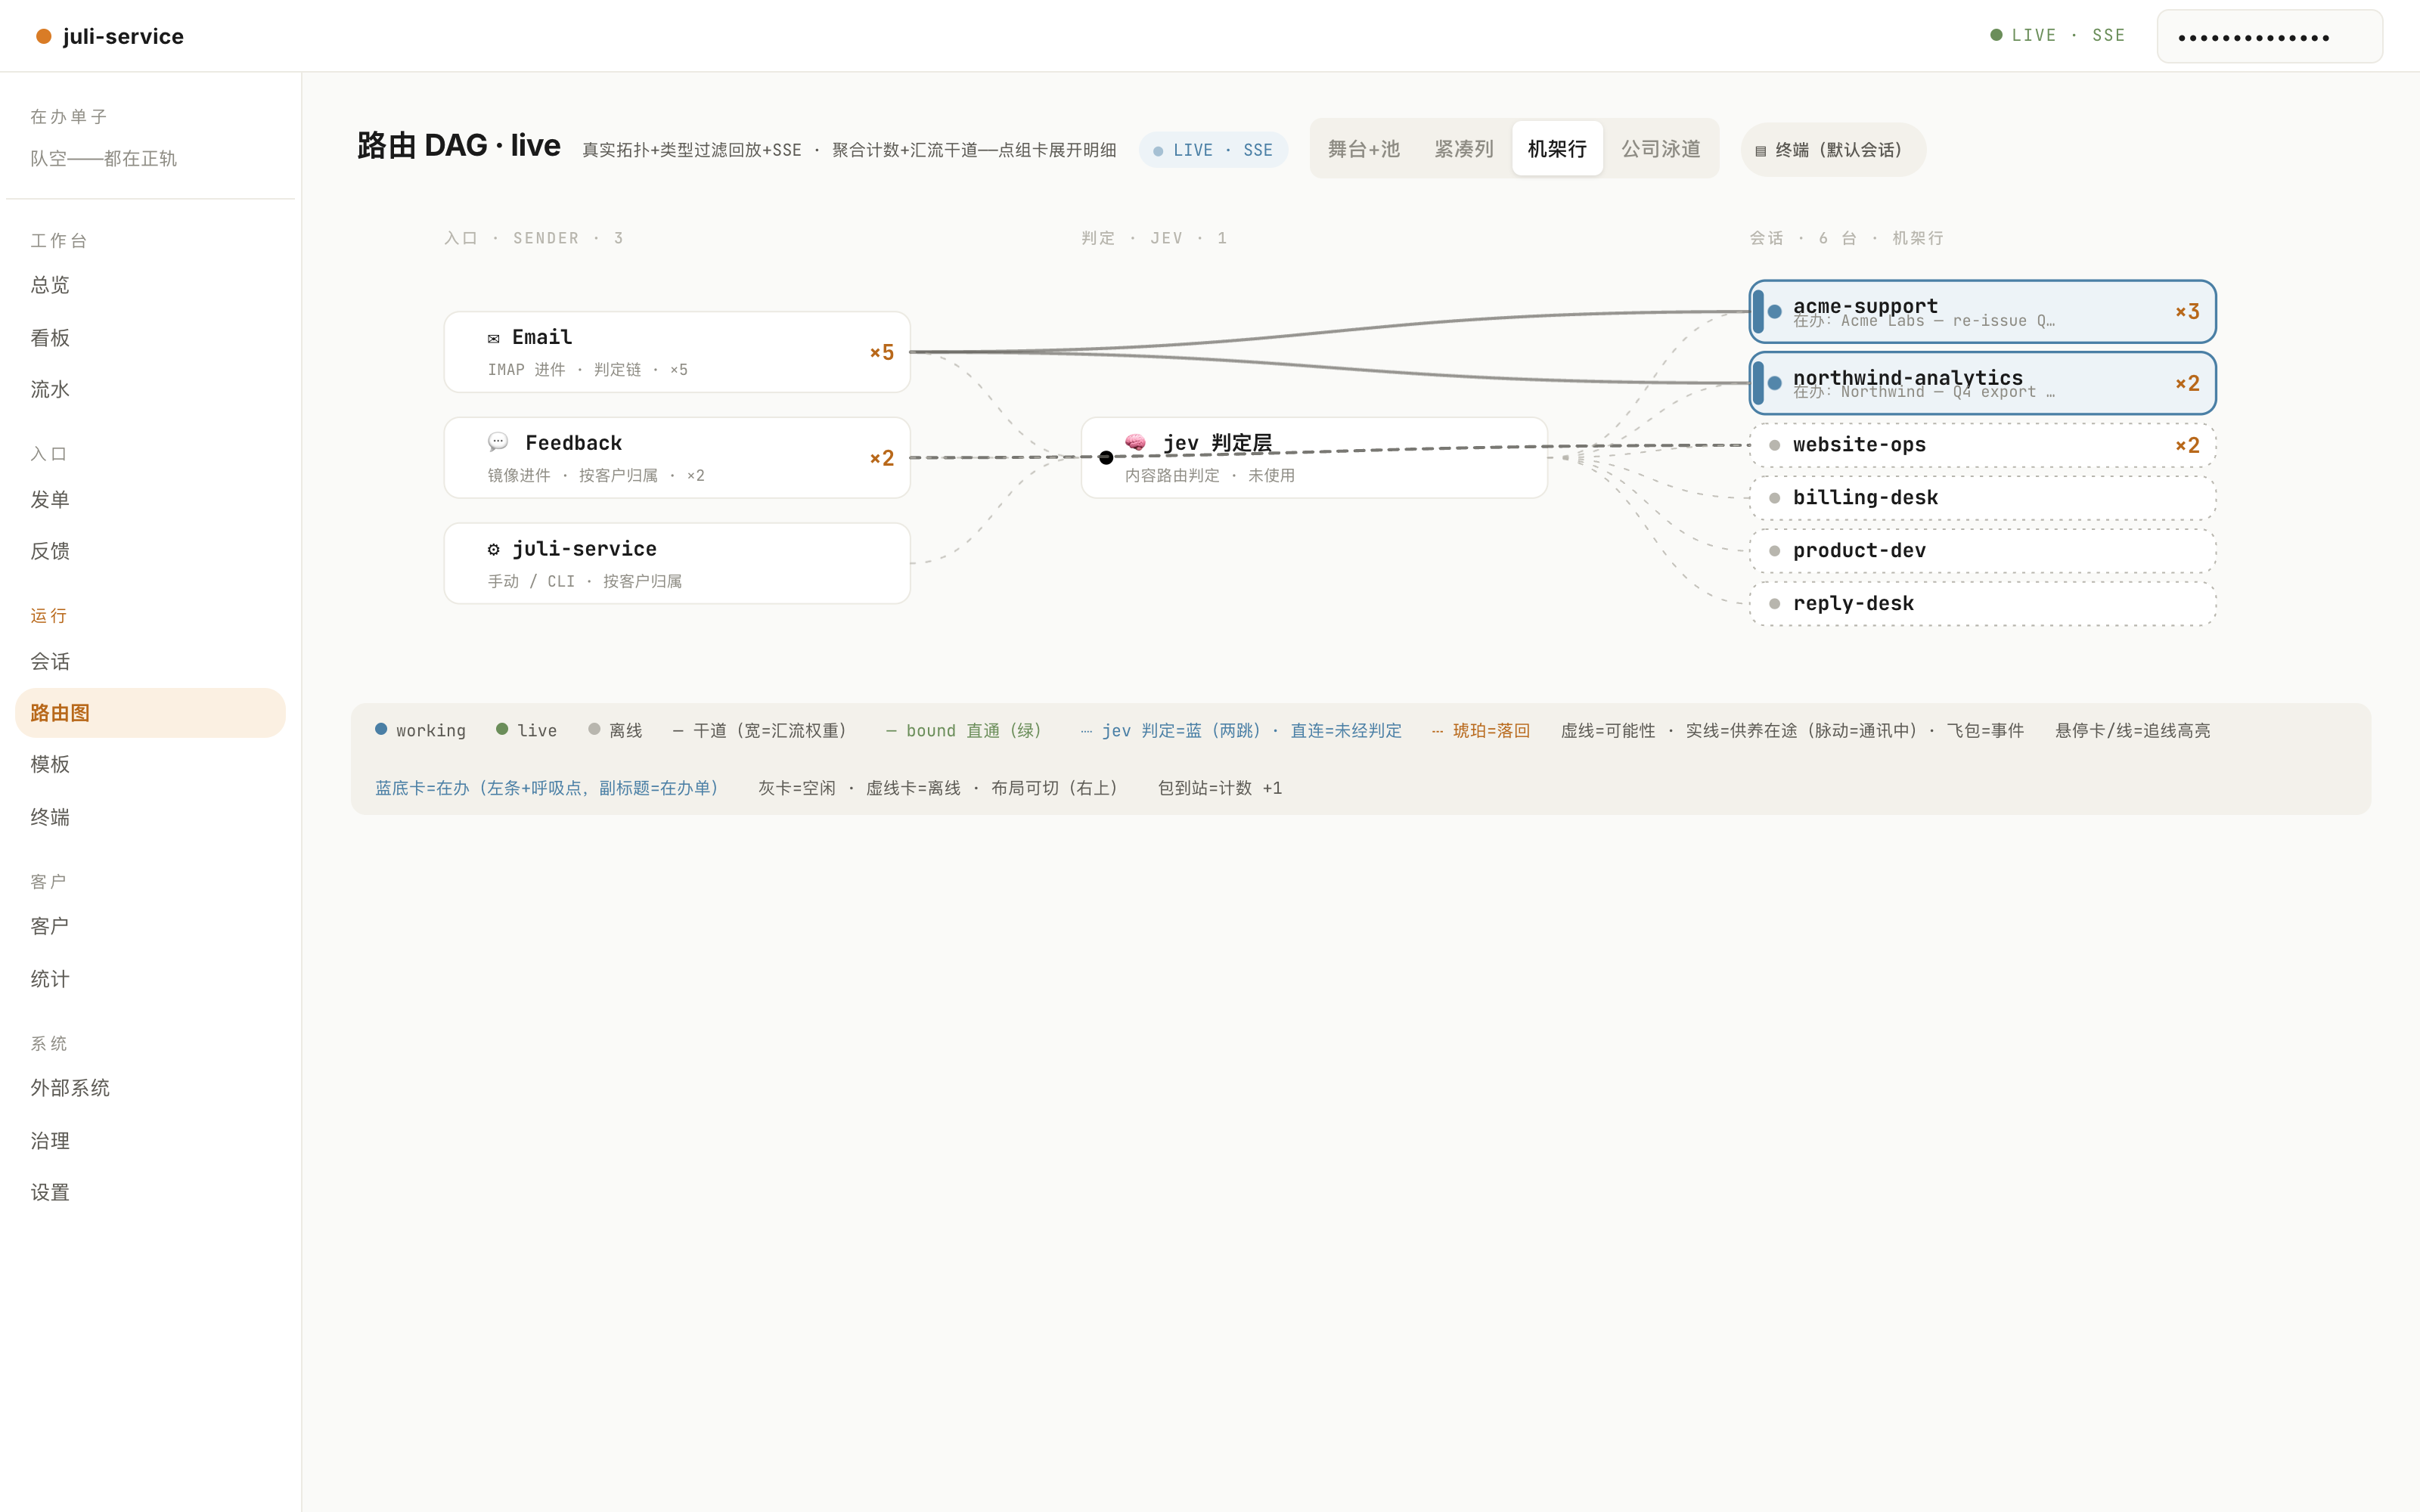Click the terminal icon in 终端 button
This screenshot has height=1512, width=2420.
click(x=1761, y=151)
